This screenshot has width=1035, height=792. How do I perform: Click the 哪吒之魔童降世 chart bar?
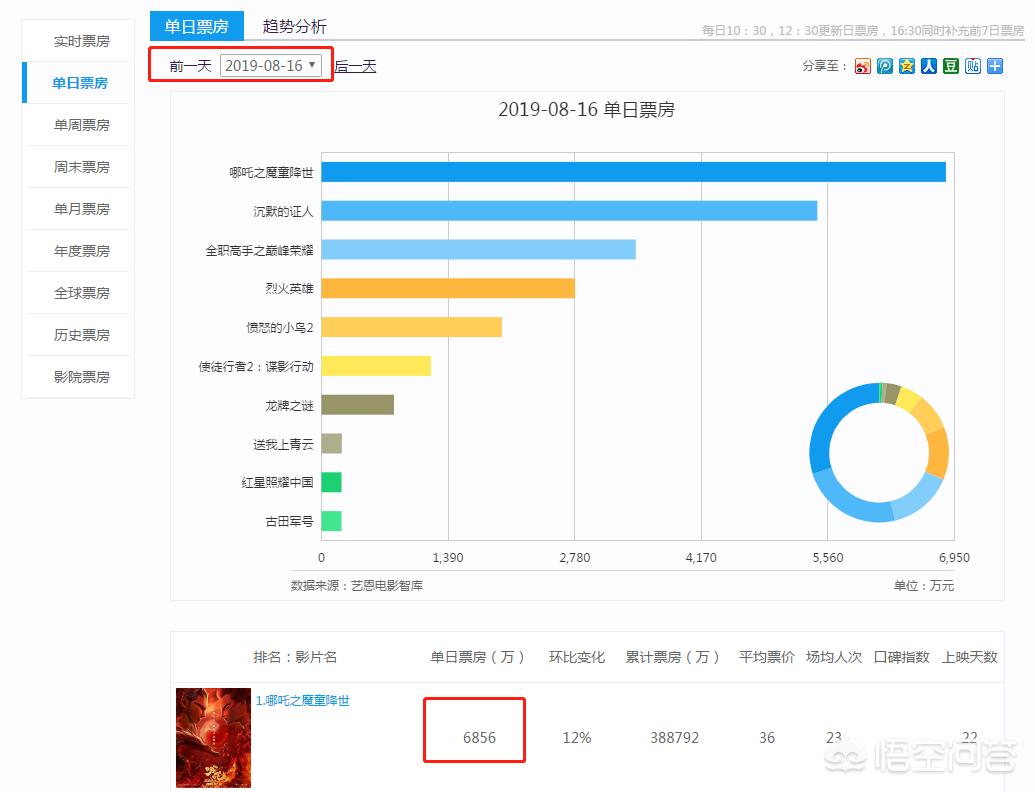coord(634,172)
